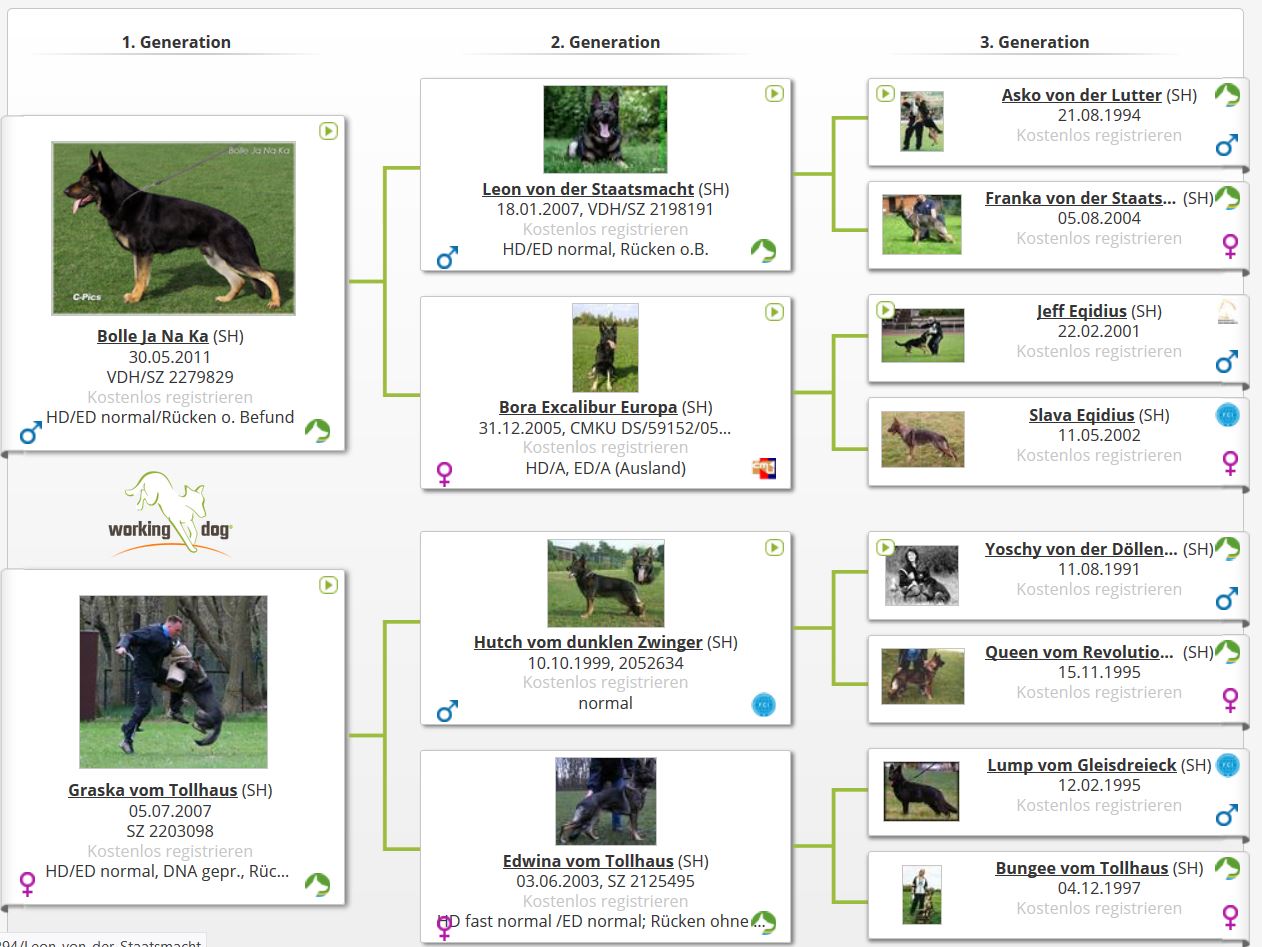This screenshot has height=947, width=1262.
Task: Click the play icon on Bolle Ja Na Ka card
Action: pos(328,131)
